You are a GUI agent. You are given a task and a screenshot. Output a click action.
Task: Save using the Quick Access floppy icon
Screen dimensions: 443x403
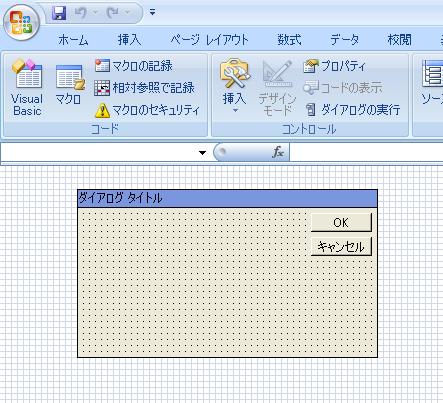coord(59,13)
